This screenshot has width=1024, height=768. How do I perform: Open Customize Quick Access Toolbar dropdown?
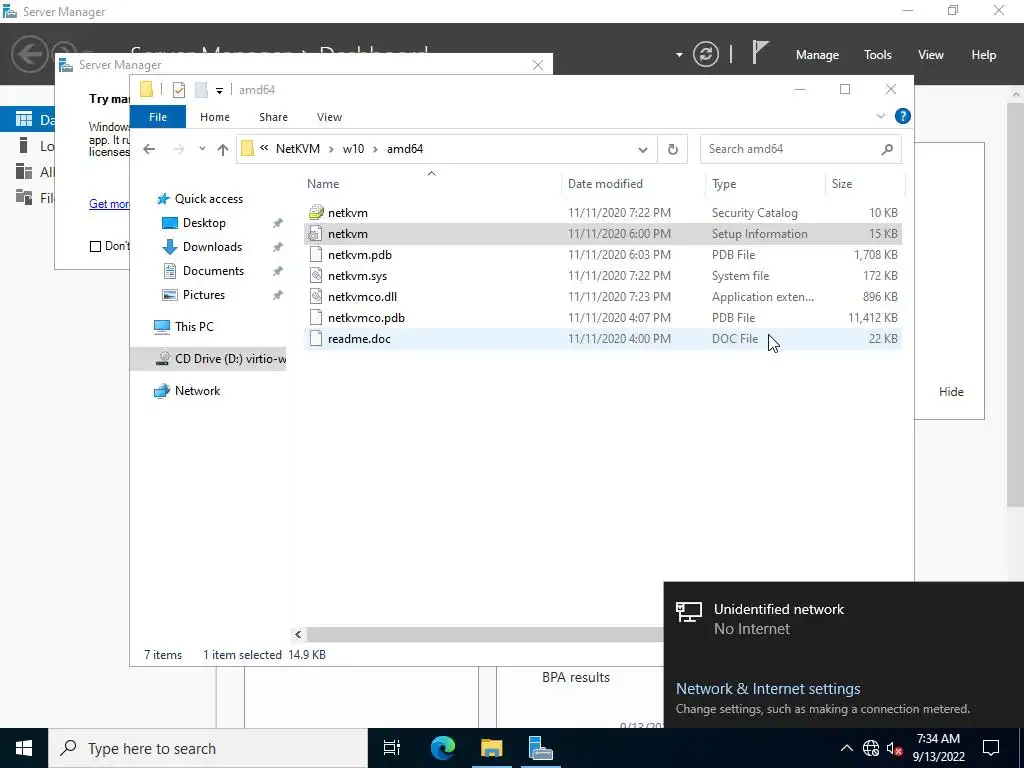click(x=219, y=91)
